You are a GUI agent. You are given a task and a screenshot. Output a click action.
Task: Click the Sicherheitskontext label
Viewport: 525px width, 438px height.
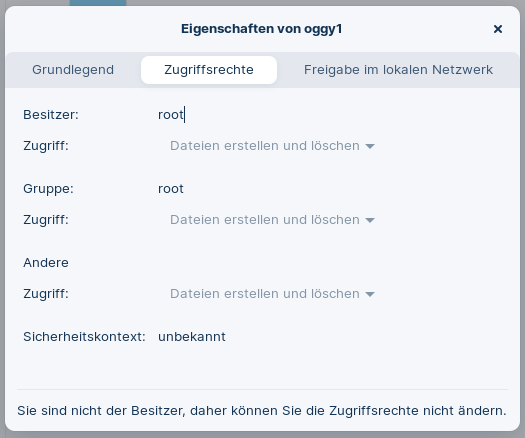(84, 337)
